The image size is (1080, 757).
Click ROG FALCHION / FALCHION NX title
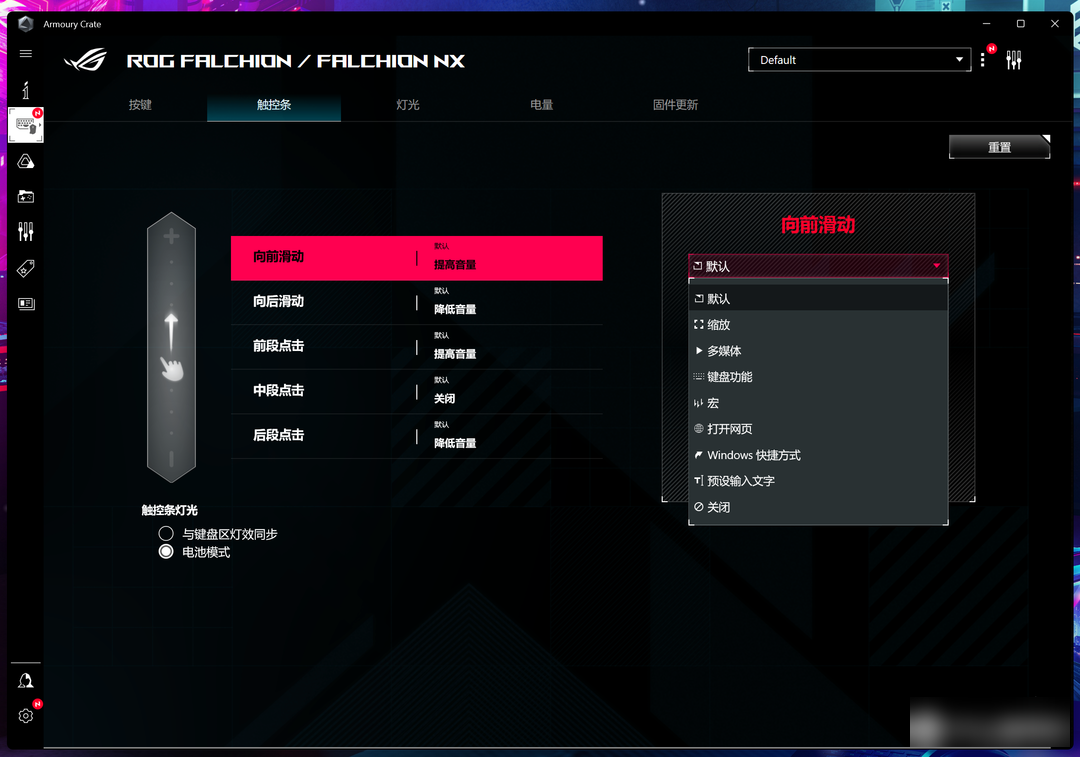tap(295, 61)
